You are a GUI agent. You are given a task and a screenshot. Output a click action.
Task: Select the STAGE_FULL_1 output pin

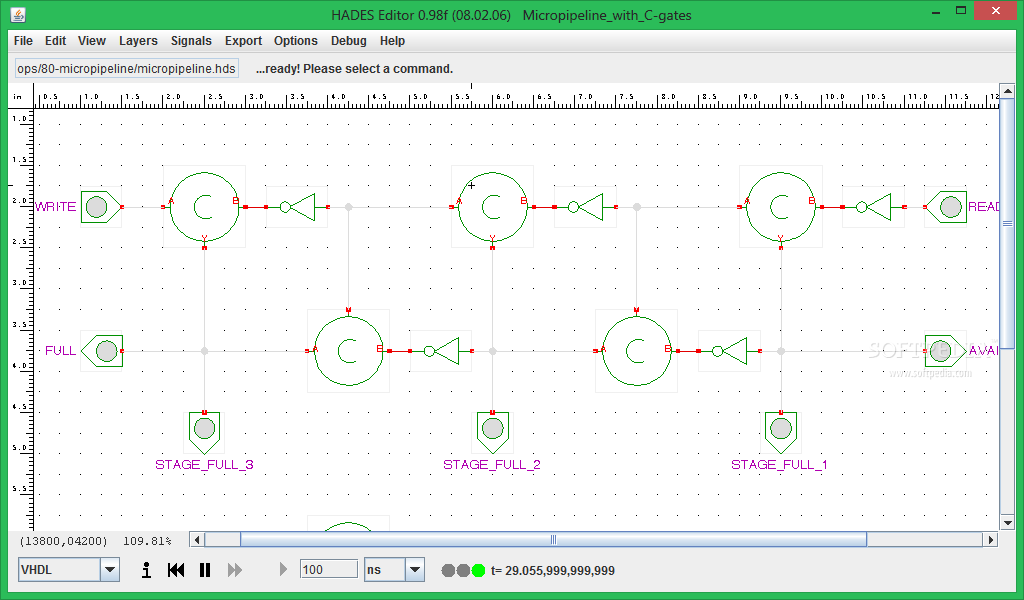[x=781, y=433]
